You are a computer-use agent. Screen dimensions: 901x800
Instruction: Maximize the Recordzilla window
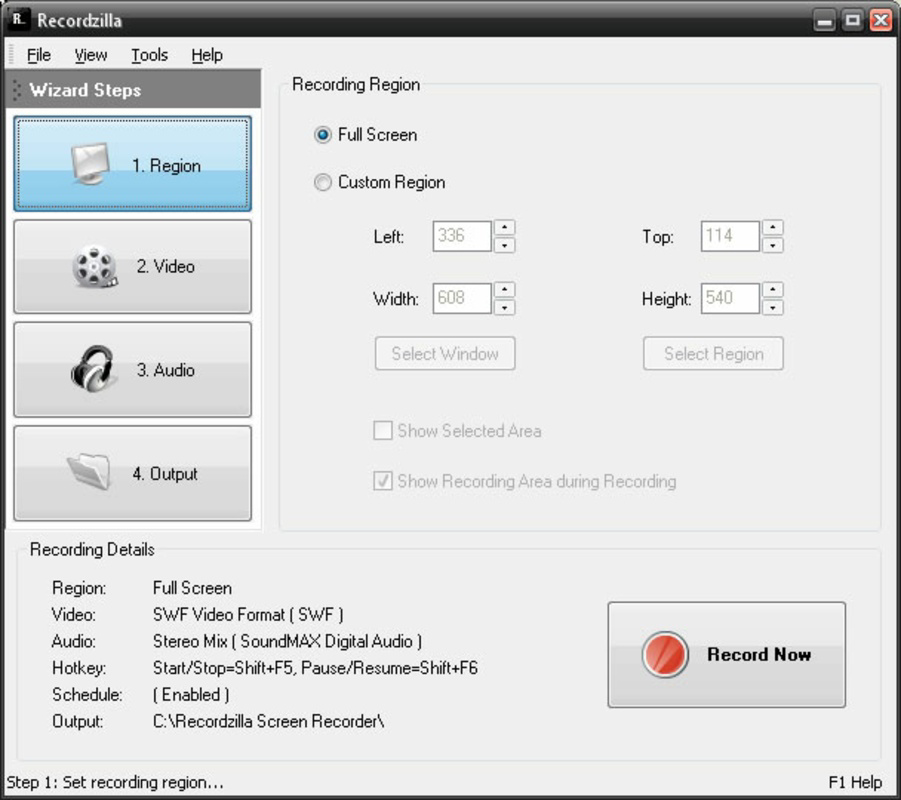pos(852,21)
